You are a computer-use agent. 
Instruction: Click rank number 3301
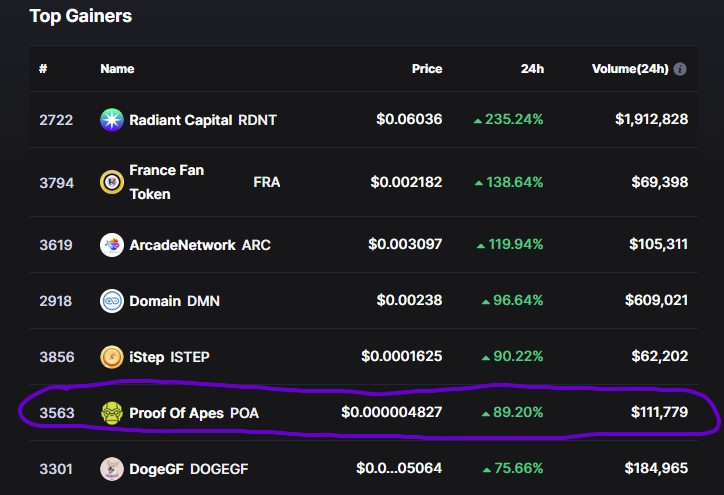(56, 469)
